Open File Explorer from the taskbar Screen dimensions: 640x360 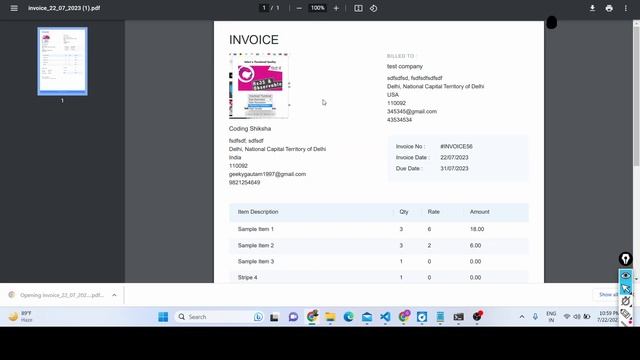[330, 317]
